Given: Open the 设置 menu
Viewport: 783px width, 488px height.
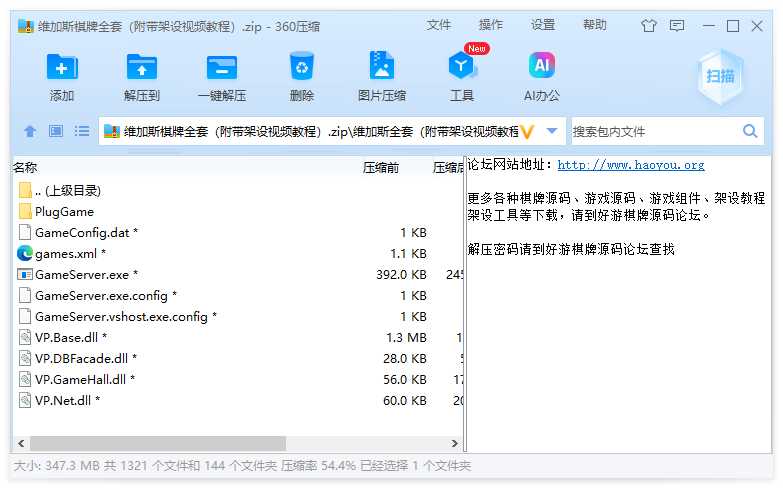Looking at the screenshot, I should click(x=543, y=24).
